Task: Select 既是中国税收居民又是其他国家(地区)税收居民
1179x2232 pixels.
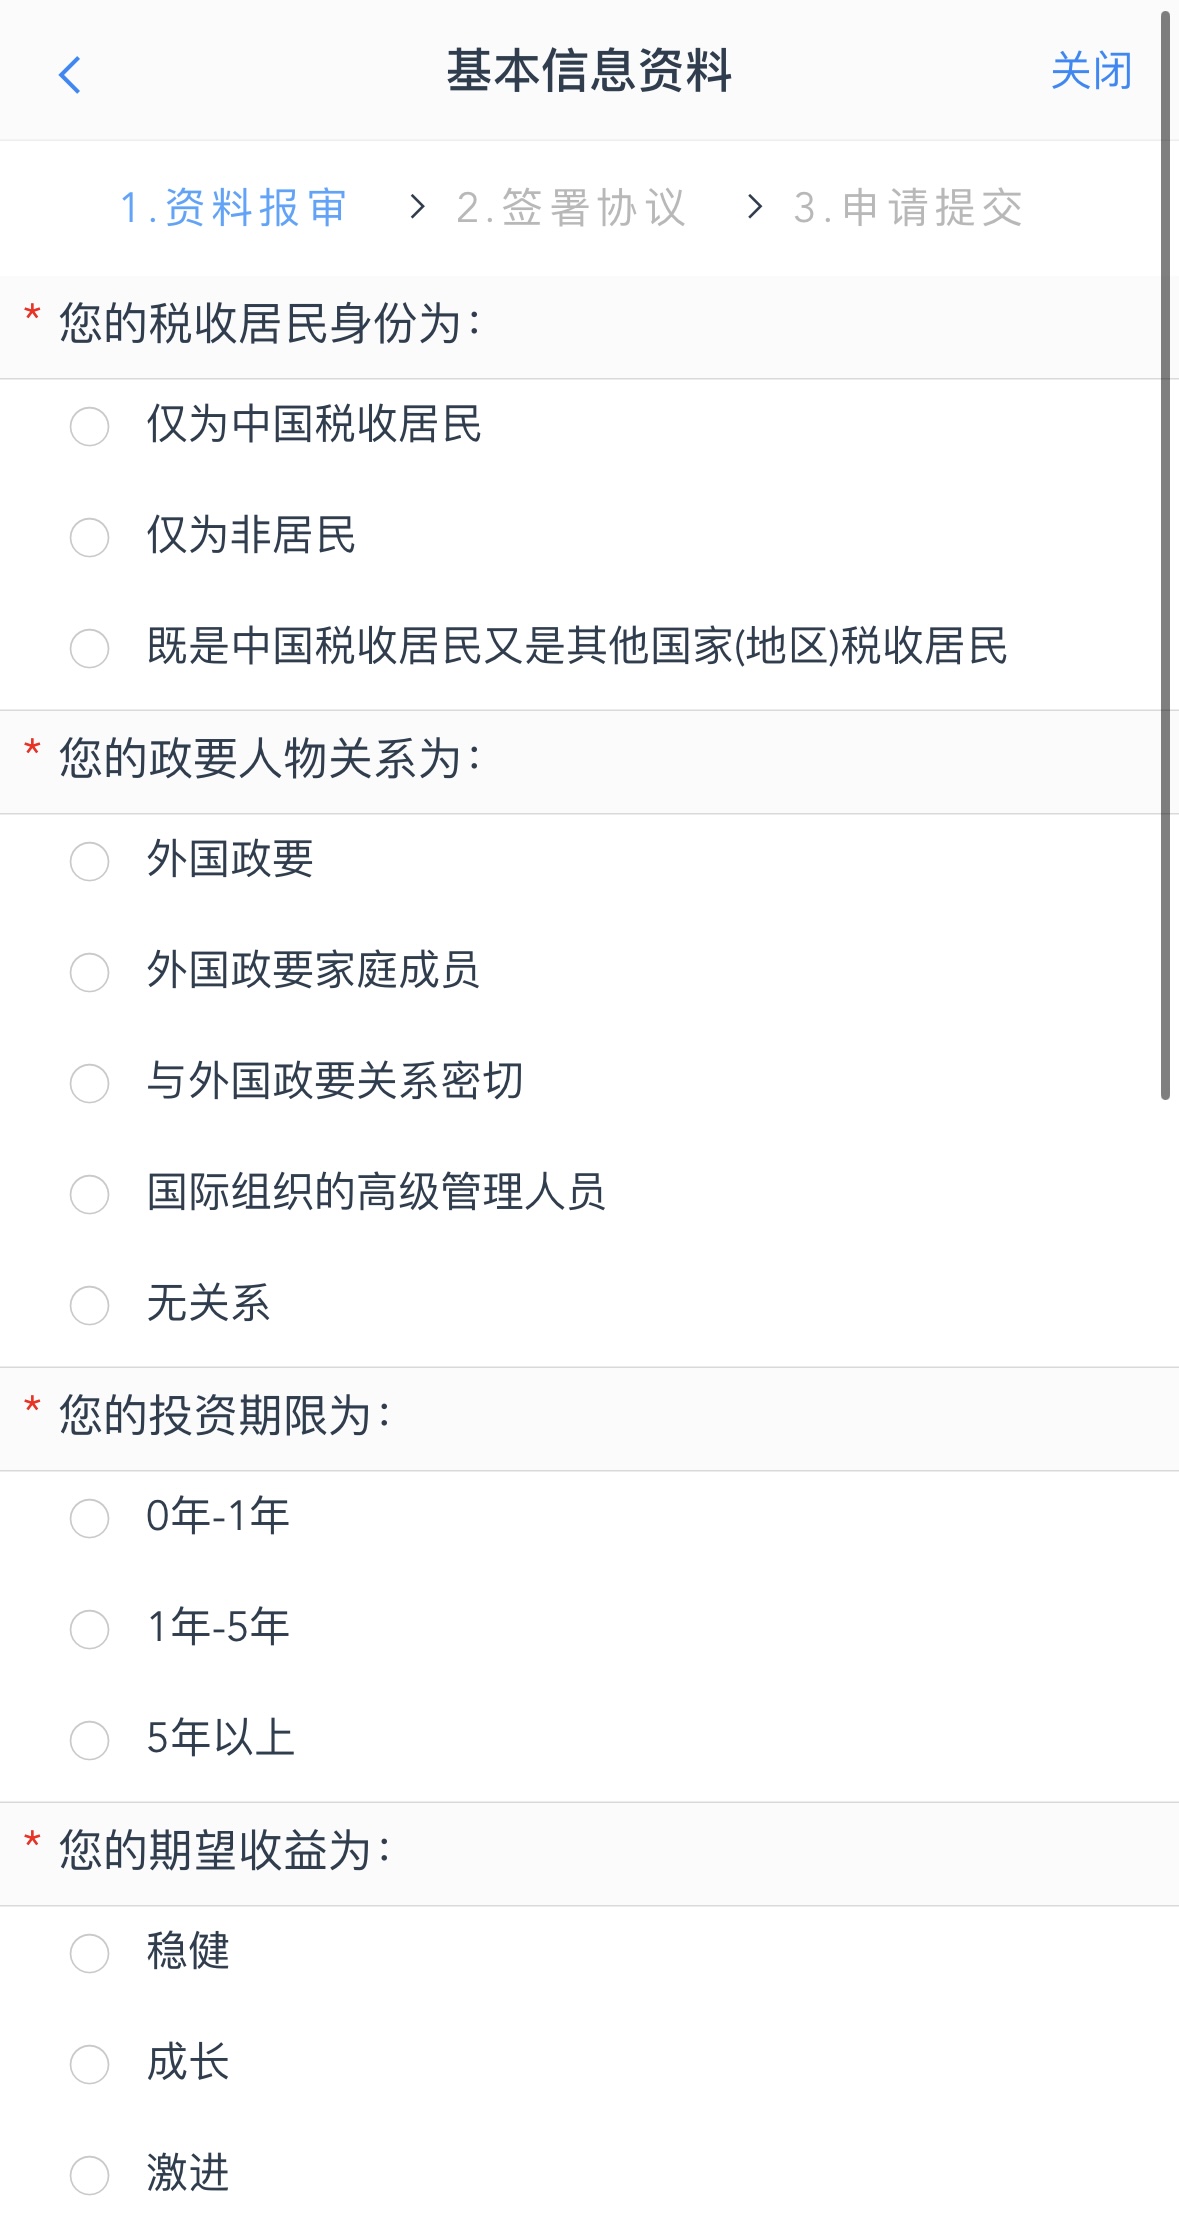Action: (89, 648)
